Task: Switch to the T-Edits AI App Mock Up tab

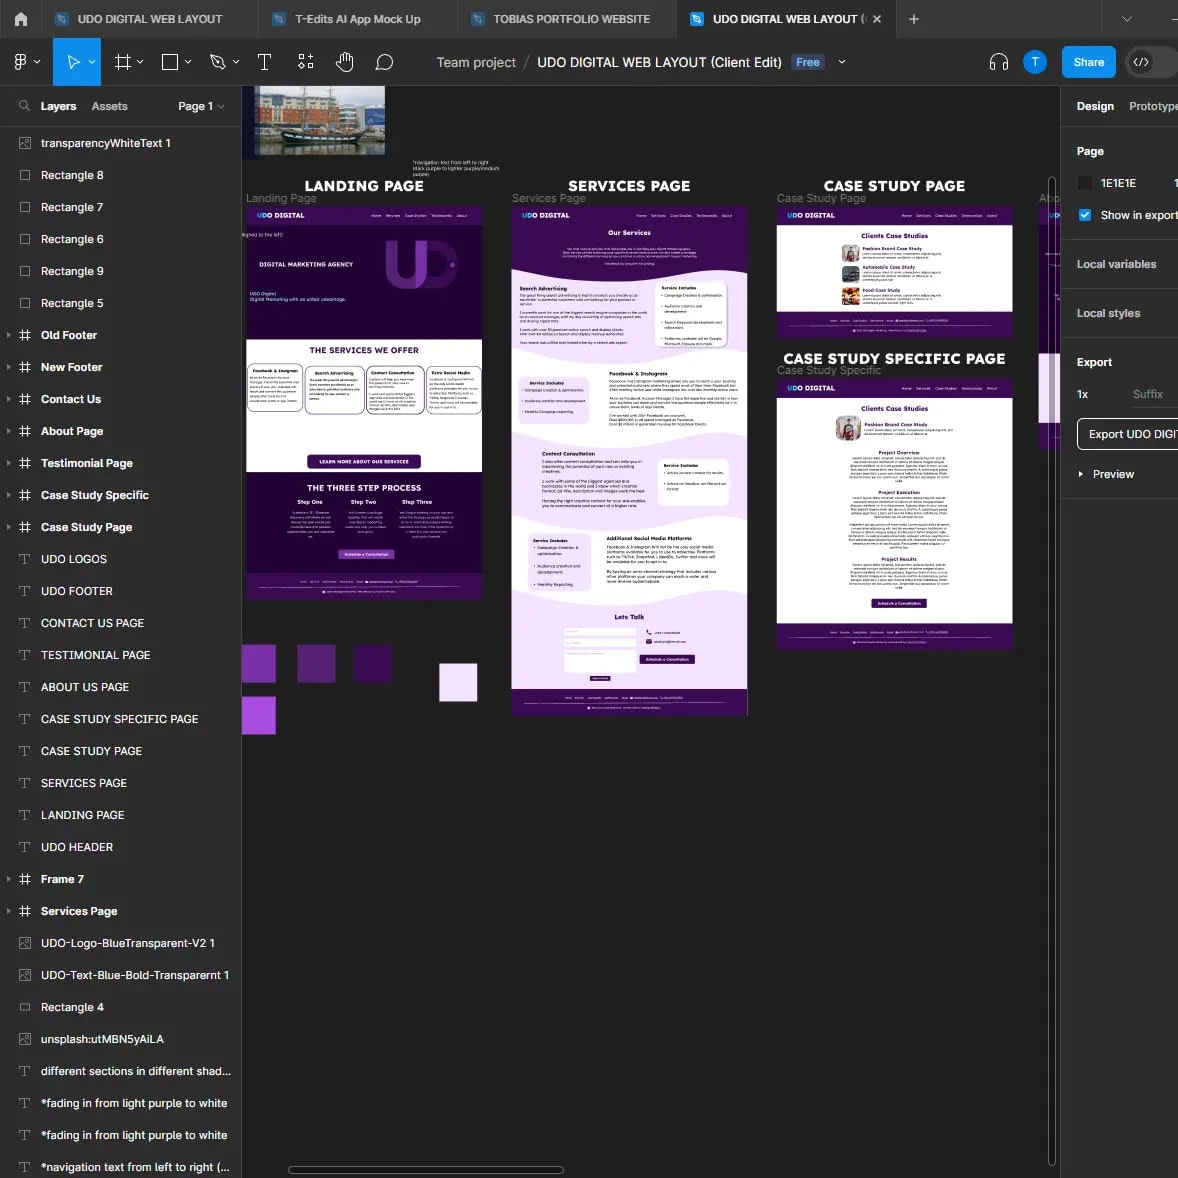Action: tap(356, 19)
